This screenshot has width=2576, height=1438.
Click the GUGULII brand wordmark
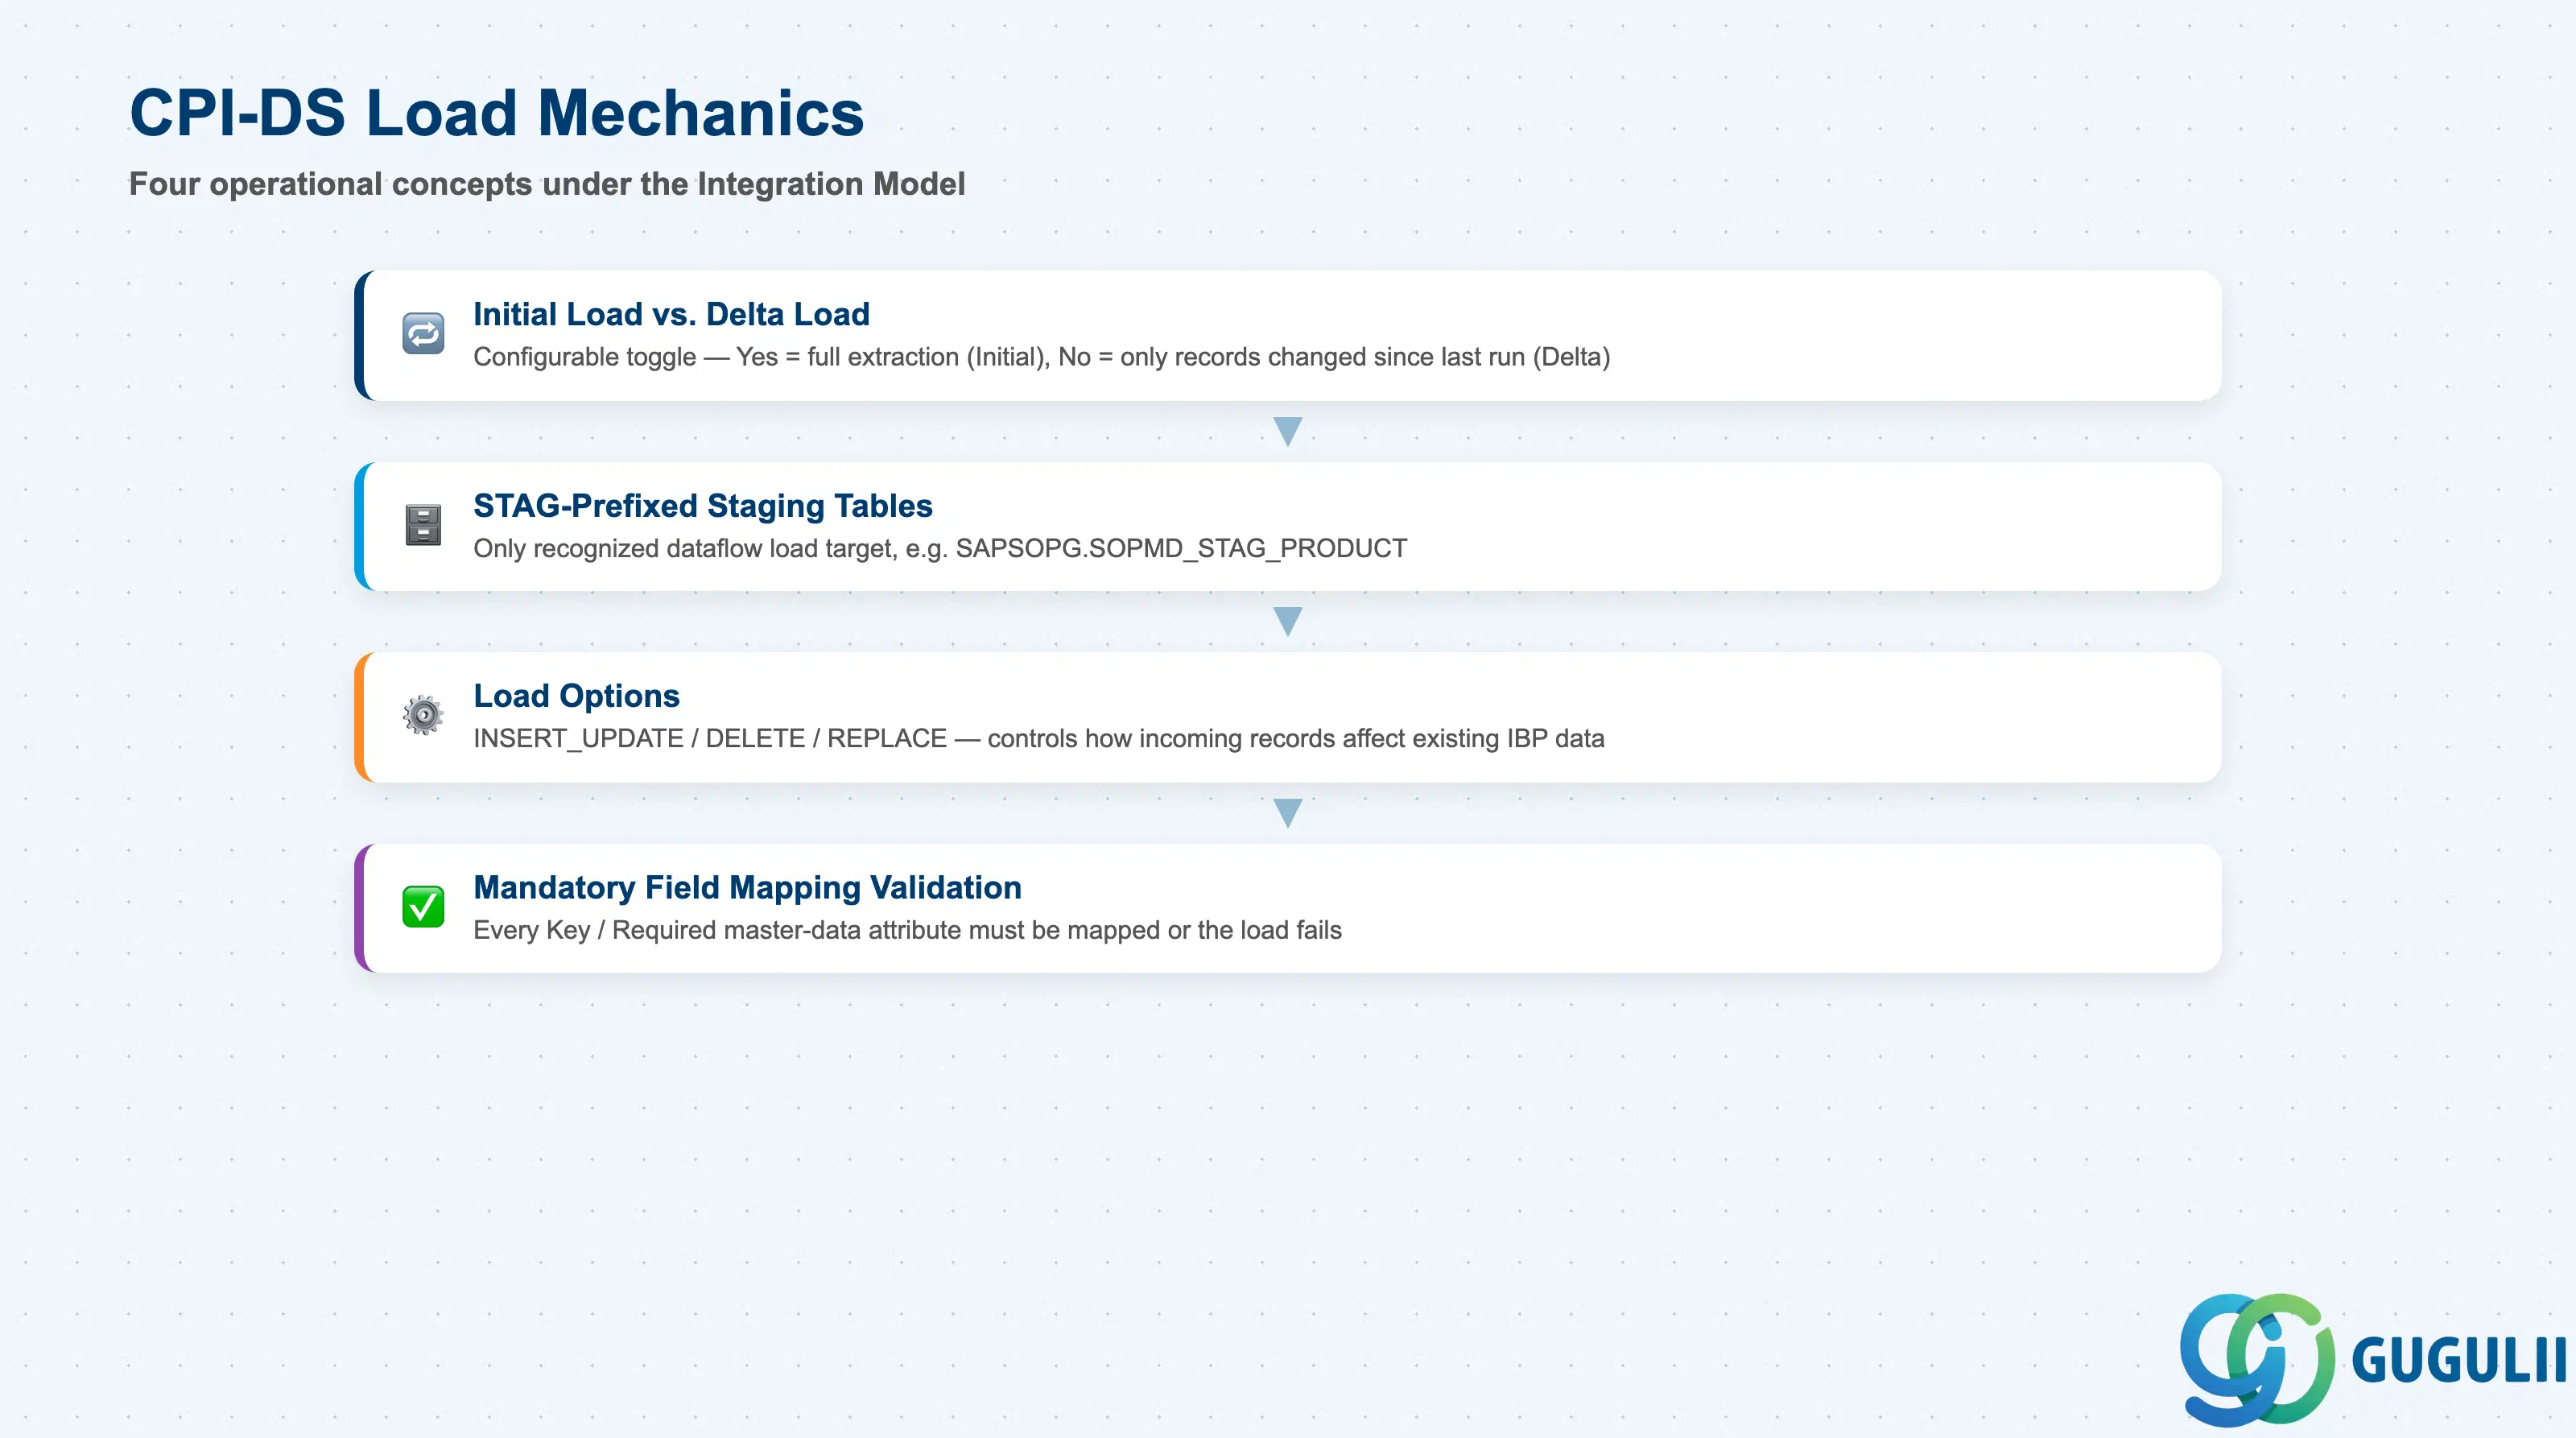coord(2458,1360)
